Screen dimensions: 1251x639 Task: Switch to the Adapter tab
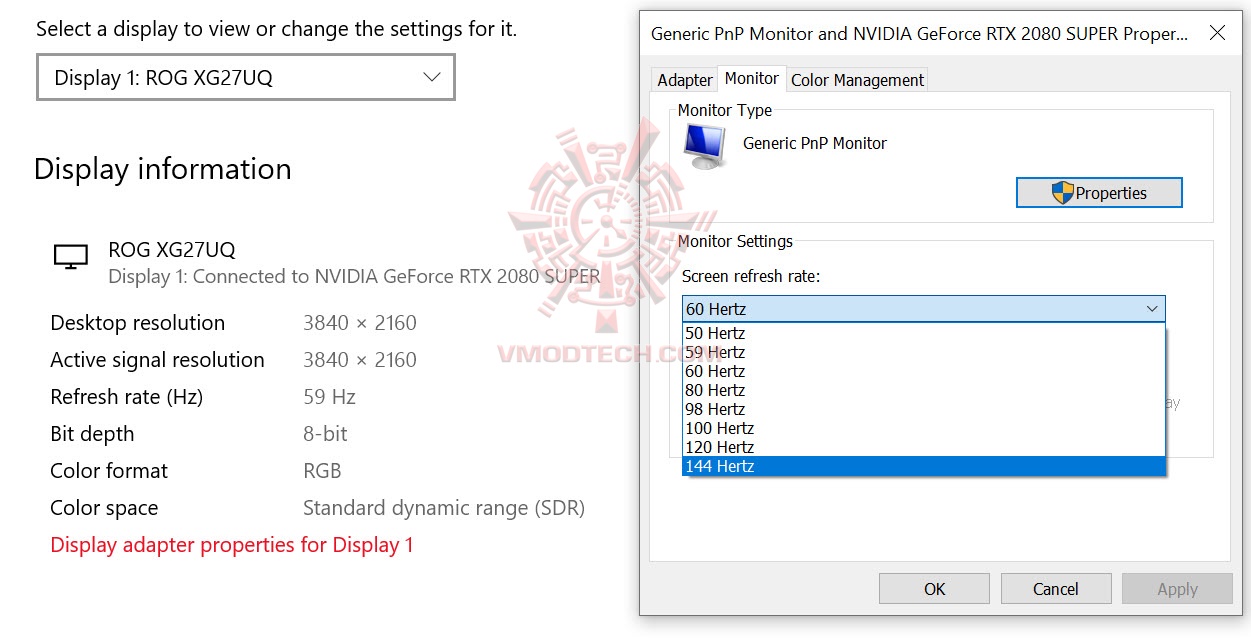[x=684, y=79]
